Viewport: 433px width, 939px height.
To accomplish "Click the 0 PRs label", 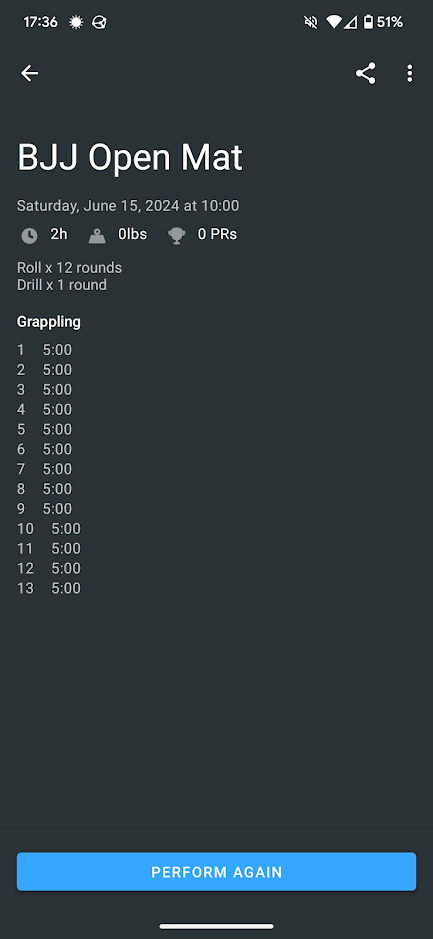I will pyautogui.click(x=217, y=234).
